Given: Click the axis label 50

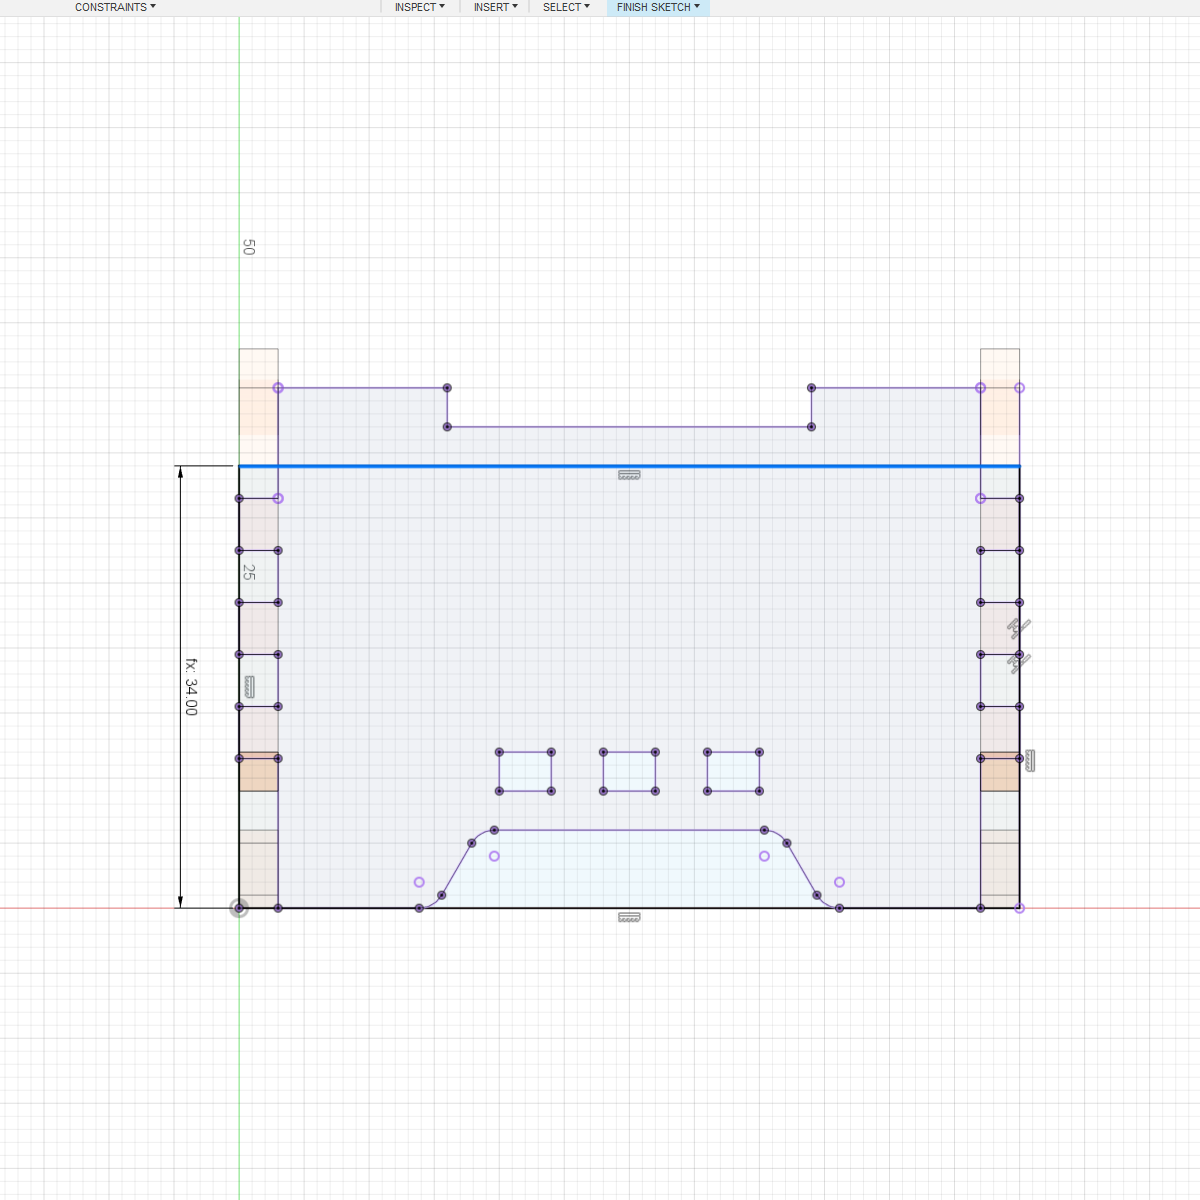Looking at the screenshot, I should [x=249, y=247].
